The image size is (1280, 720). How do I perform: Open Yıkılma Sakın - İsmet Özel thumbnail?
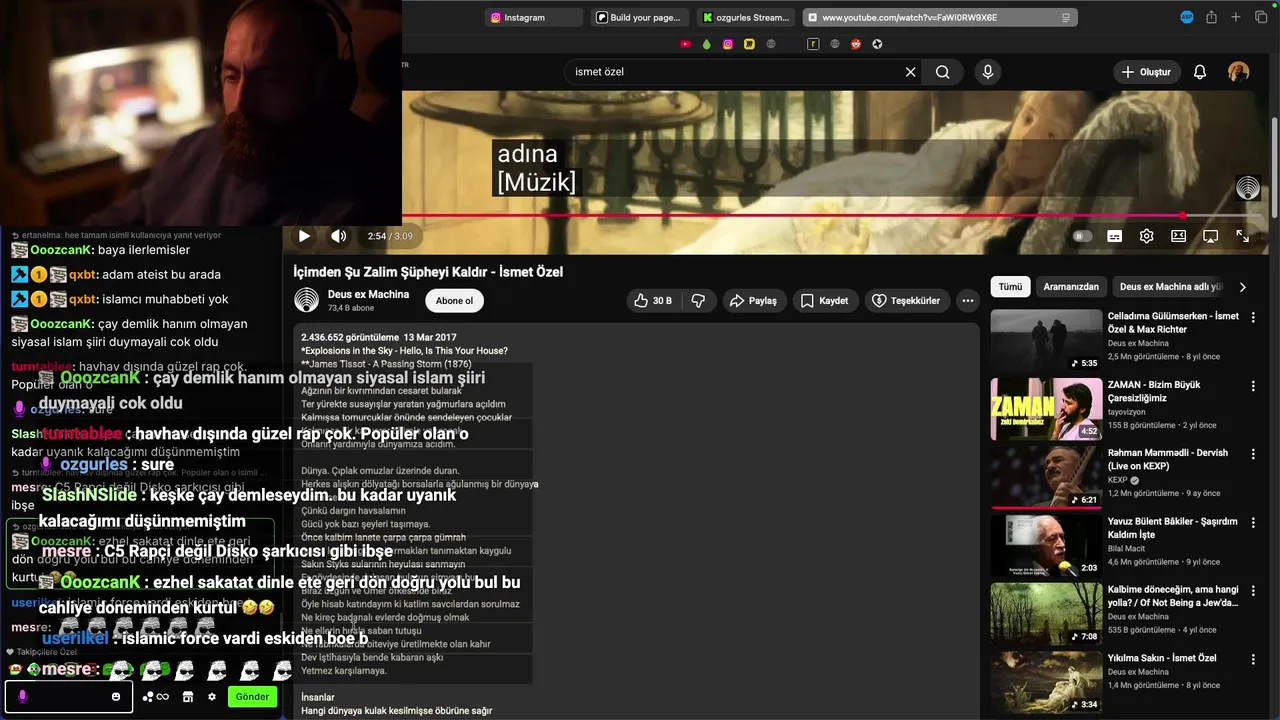1046,683
